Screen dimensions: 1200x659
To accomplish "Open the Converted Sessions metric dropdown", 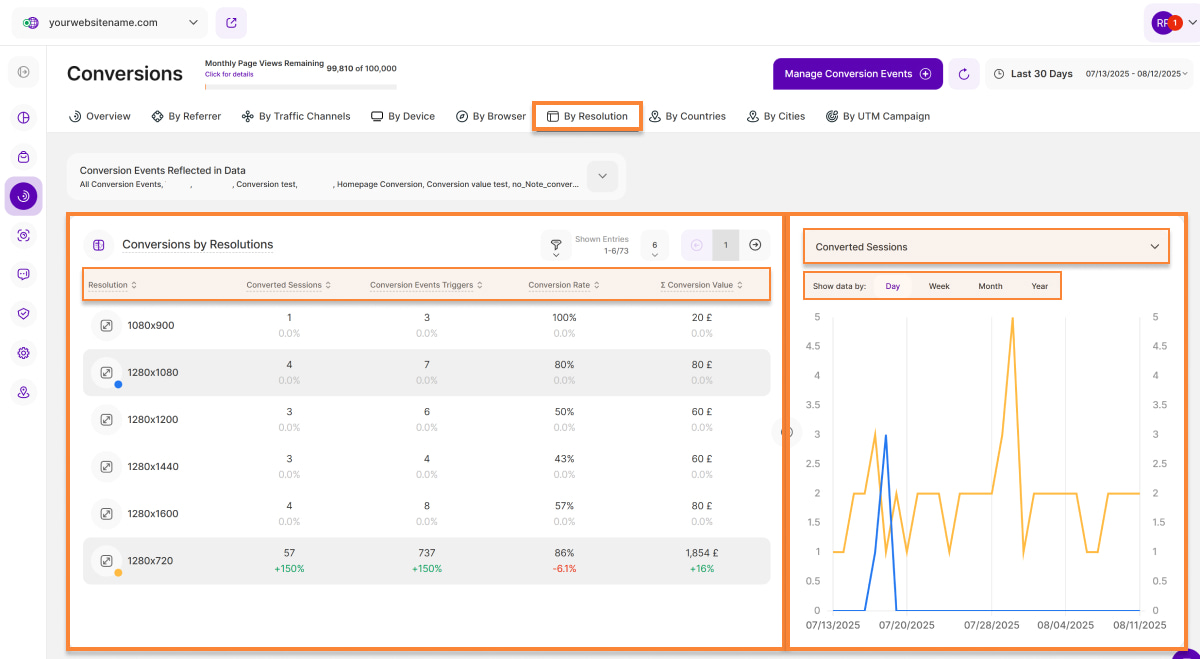I will (986, 247).
